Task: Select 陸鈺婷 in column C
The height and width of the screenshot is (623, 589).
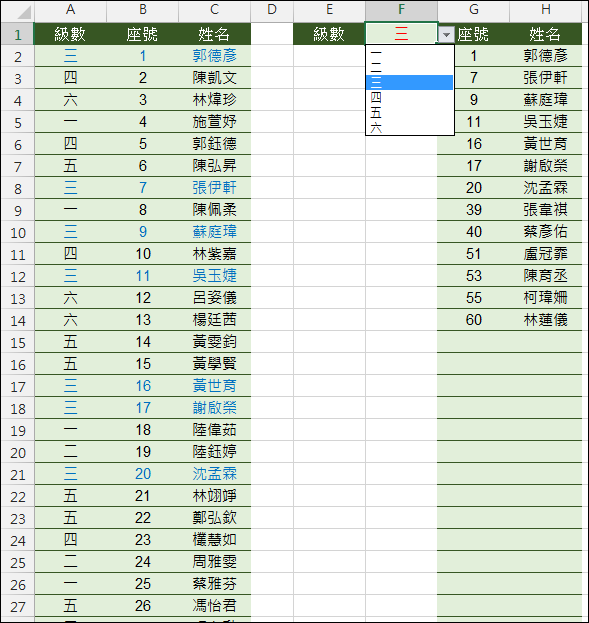Action: 215,452
